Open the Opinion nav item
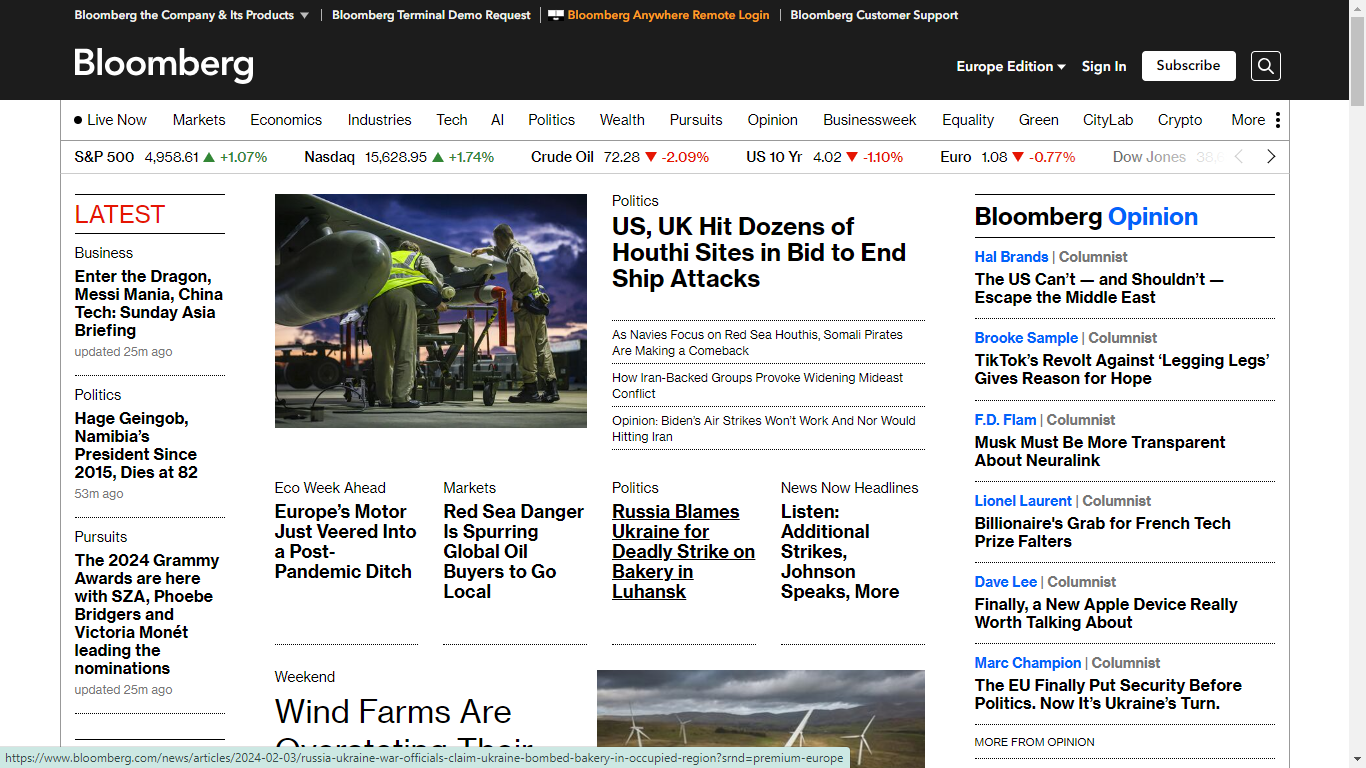 773,120
